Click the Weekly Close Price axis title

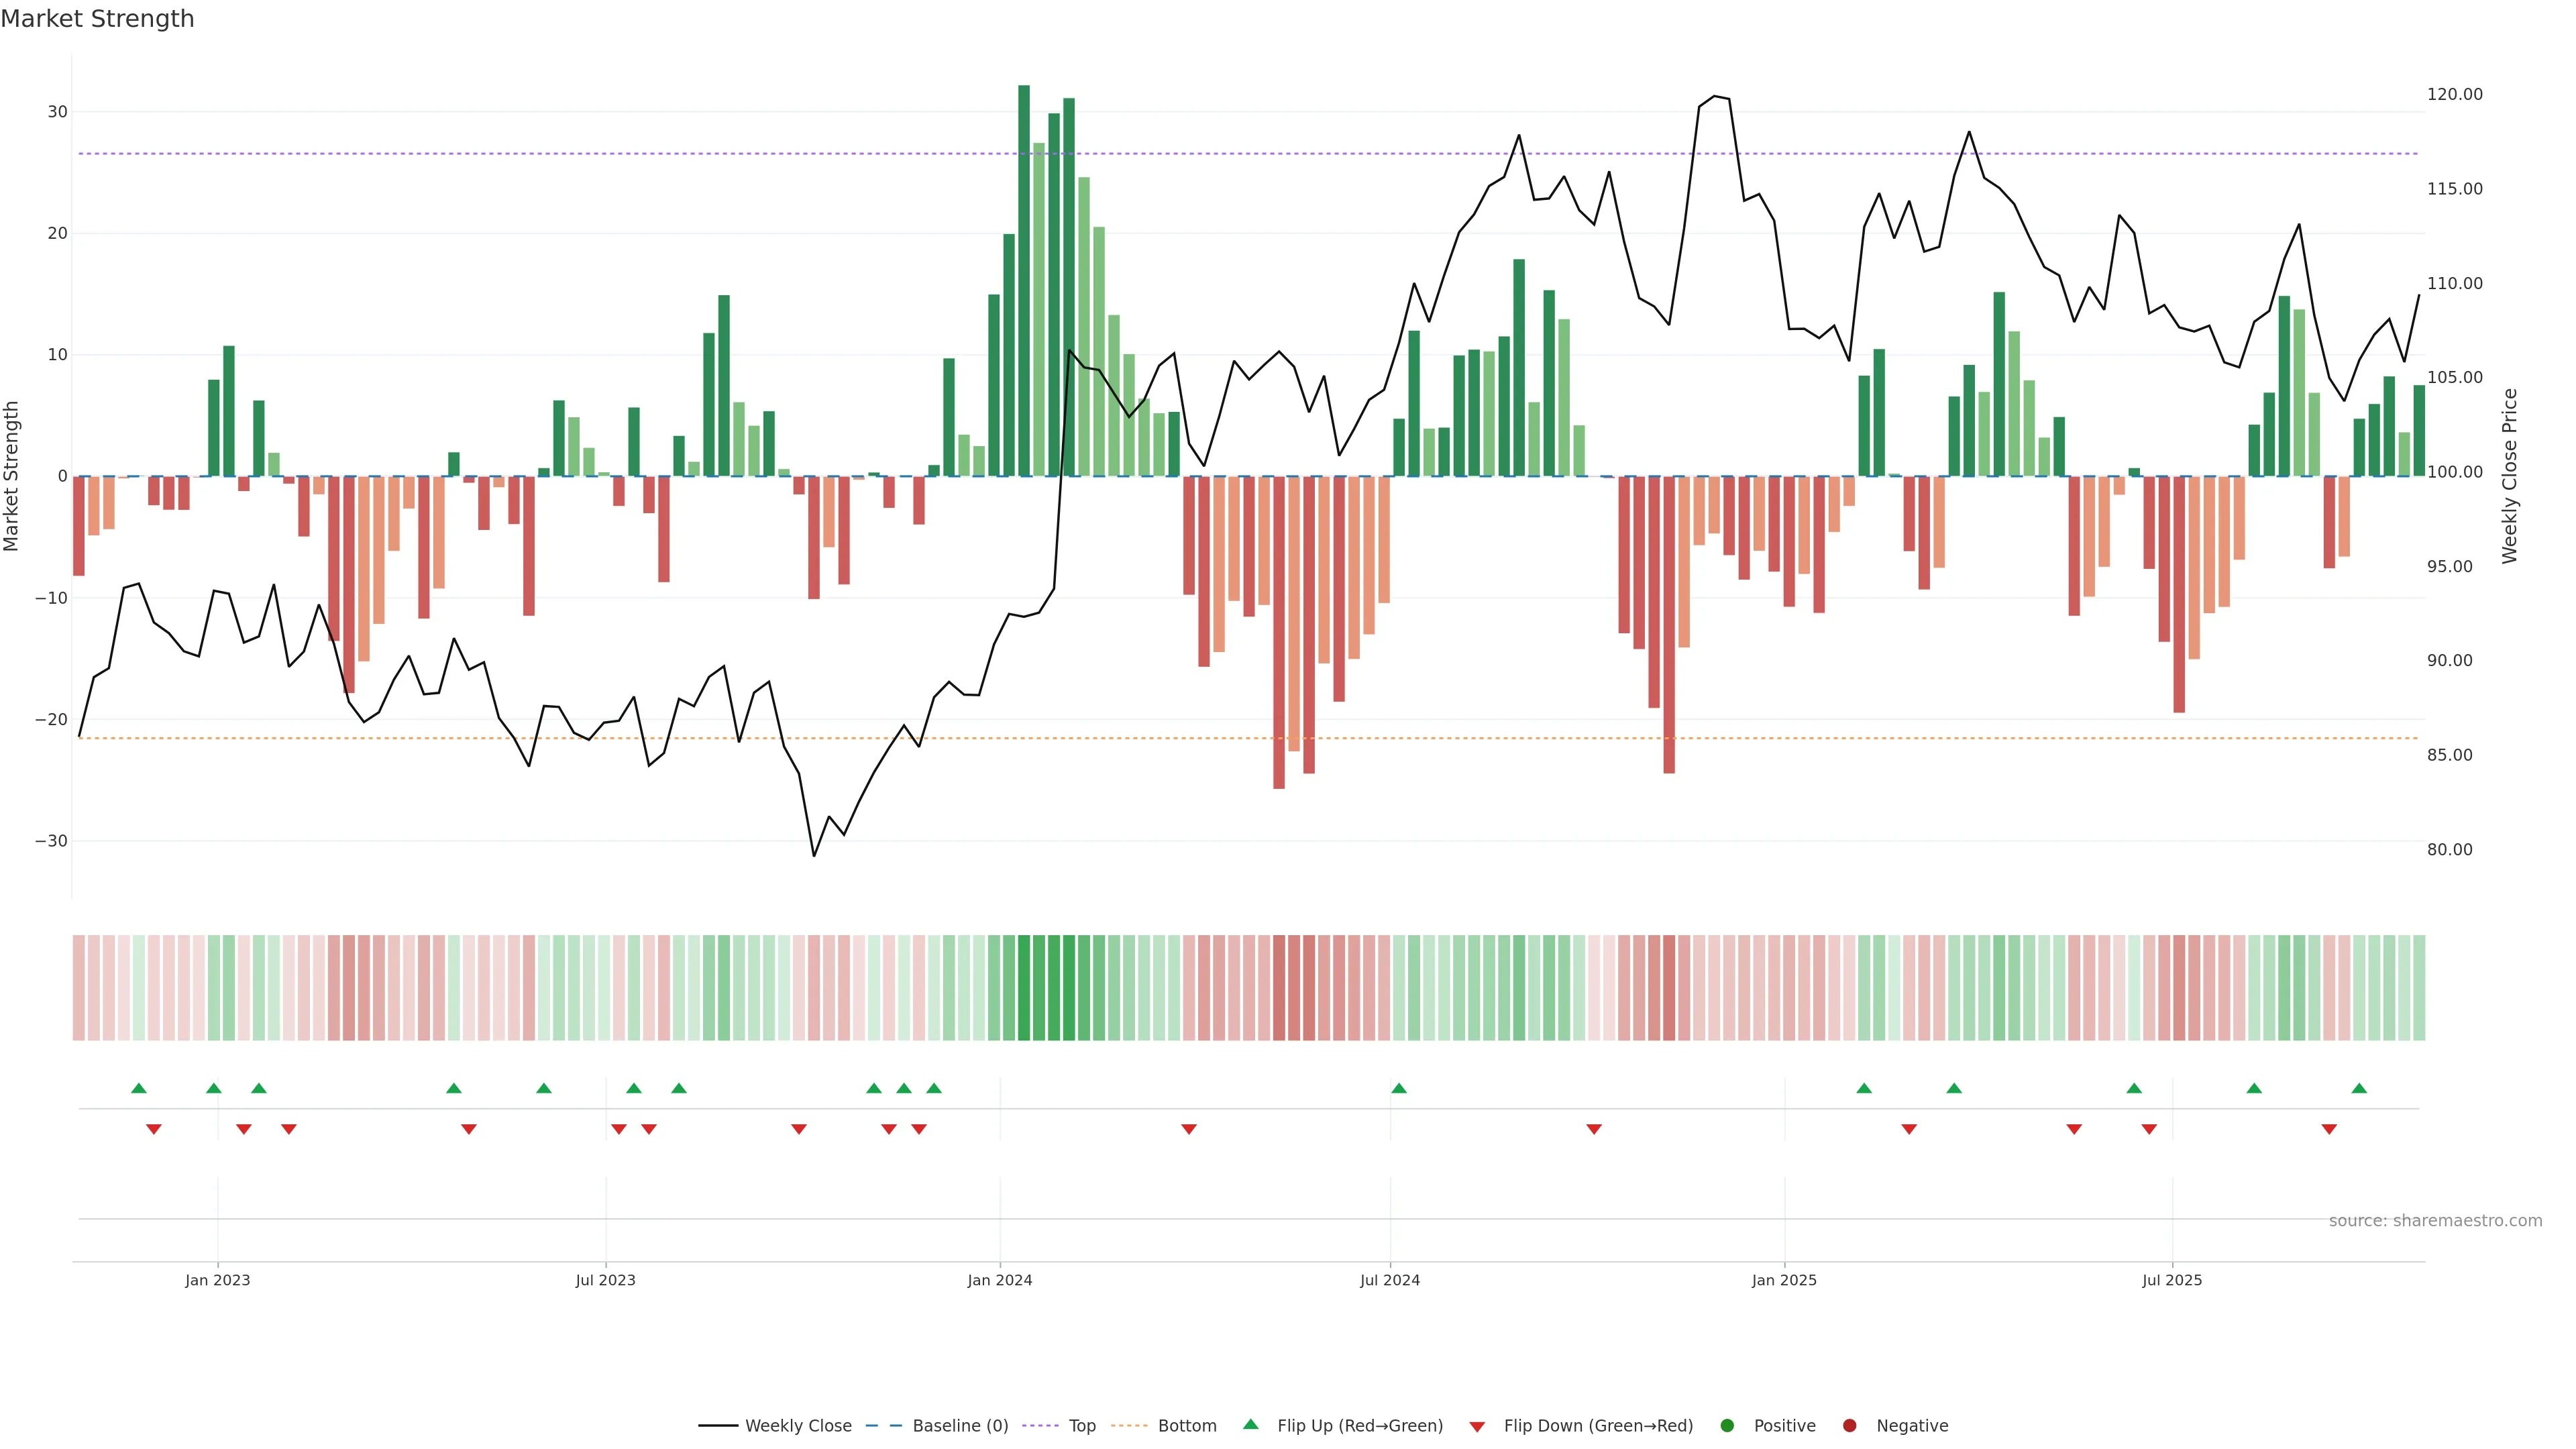[2510, 476]
